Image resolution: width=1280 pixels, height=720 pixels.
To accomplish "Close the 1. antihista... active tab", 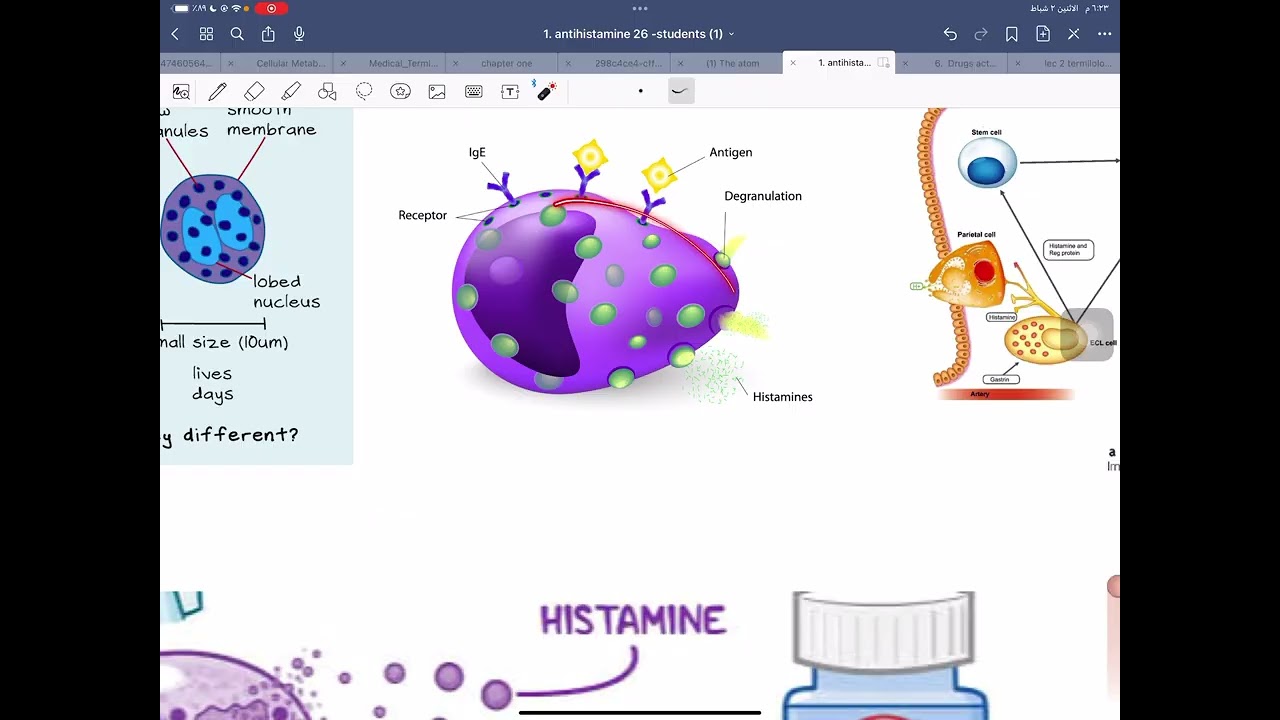I will click(793, 63).
